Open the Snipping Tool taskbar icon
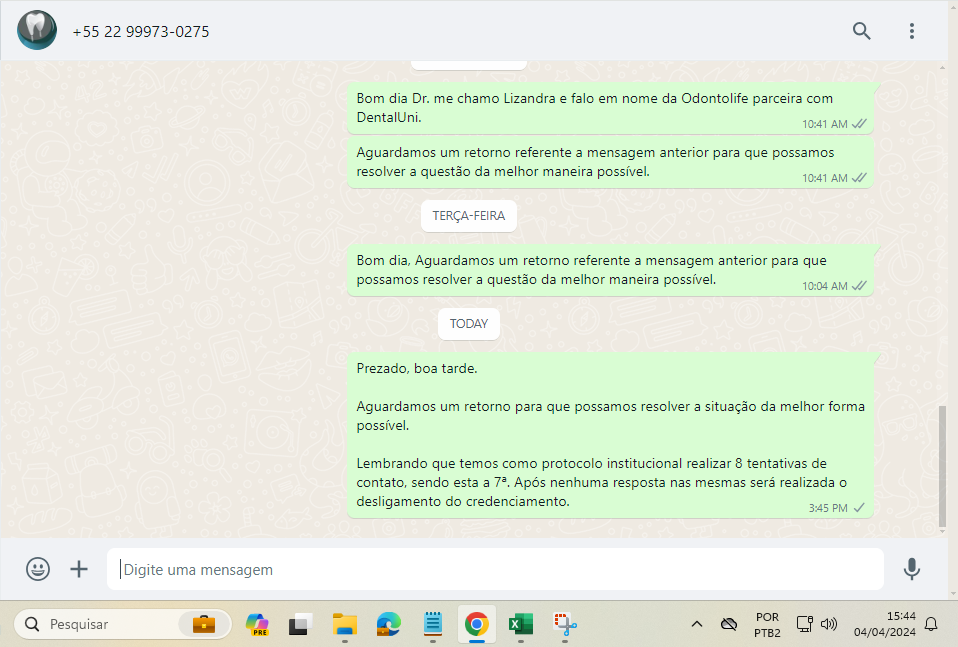The image size is (958, 647). [x=565, y=624]
